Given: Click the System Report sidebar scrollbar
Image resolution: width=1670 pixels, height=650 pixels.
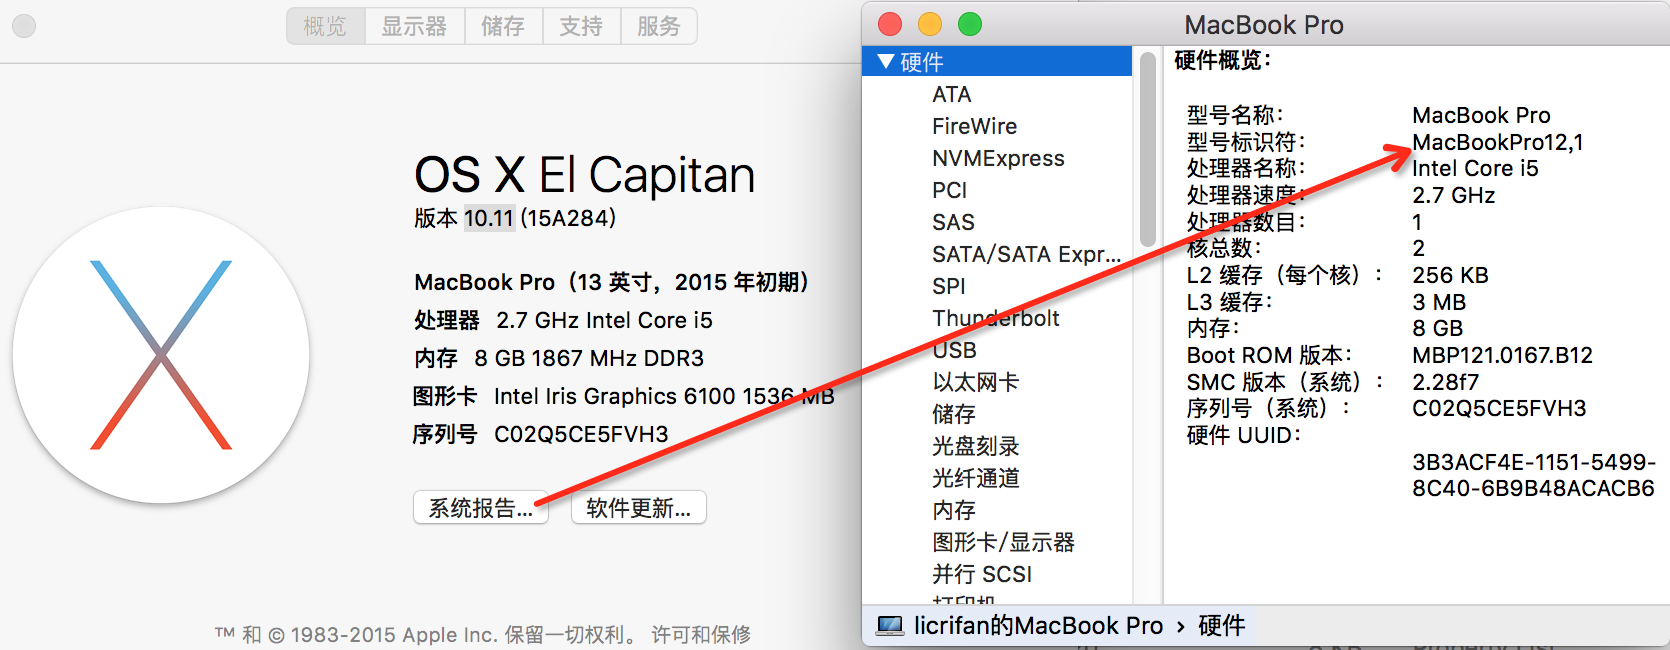Looking at the screenshot, I should [x=1147, y=149].
